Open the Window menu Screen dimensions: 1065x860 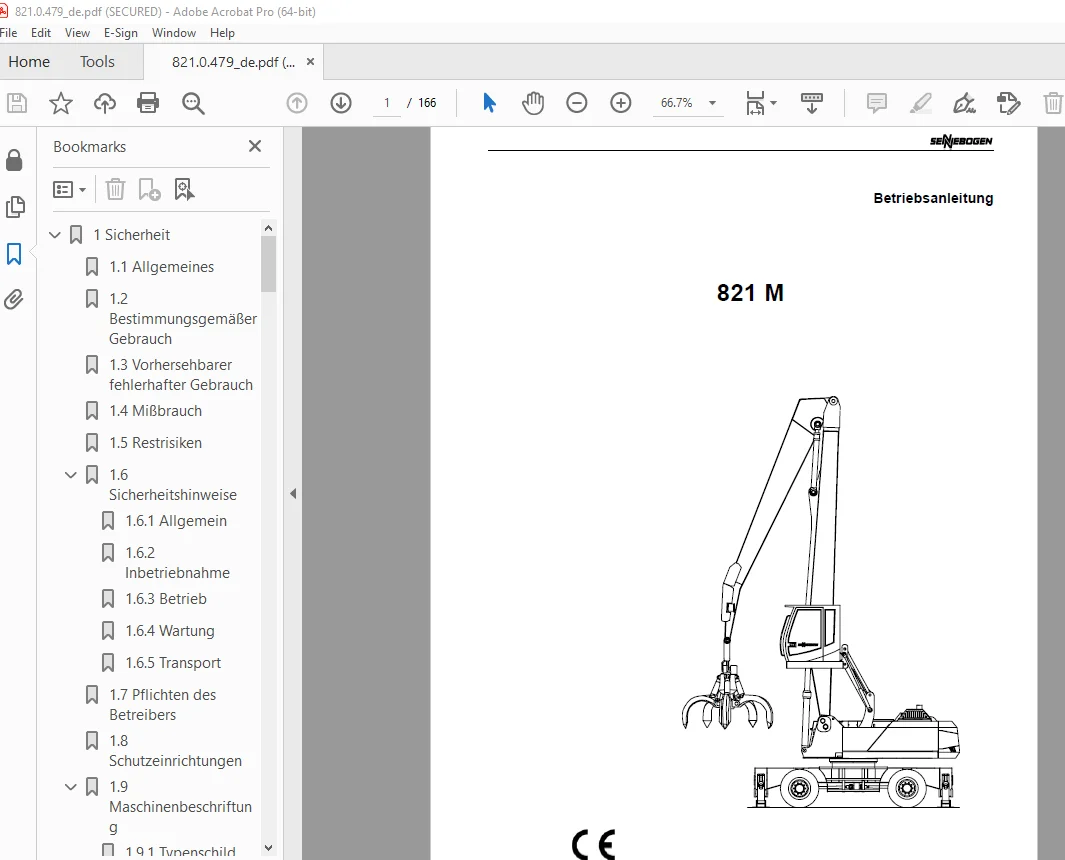(x=174, y=33)
